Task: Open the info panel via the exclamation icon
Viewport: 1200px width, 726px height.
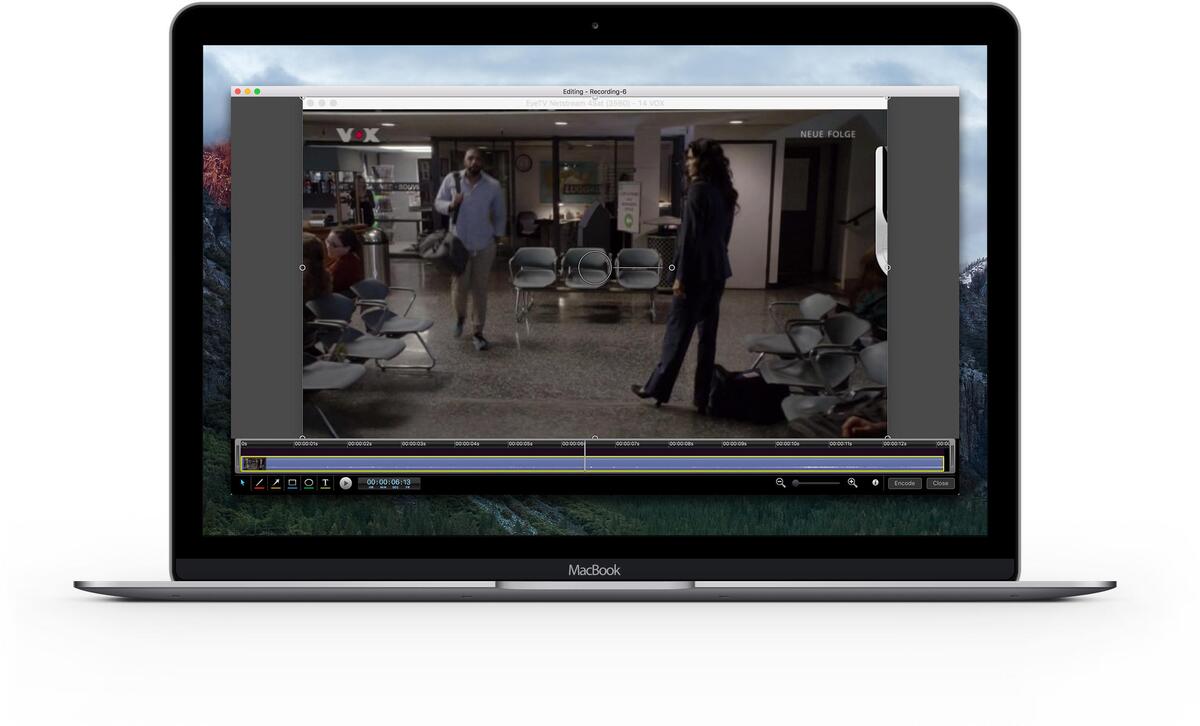Action: coord(876,483)
